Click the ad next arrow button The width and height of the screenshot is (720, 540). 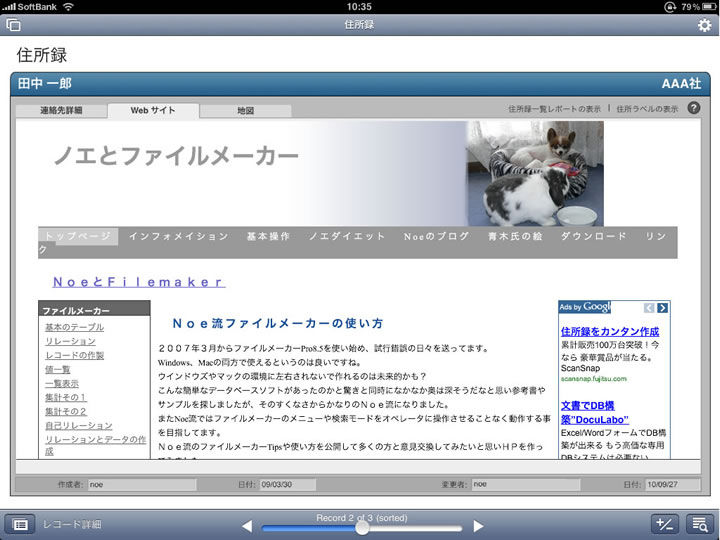coord(662,307)
